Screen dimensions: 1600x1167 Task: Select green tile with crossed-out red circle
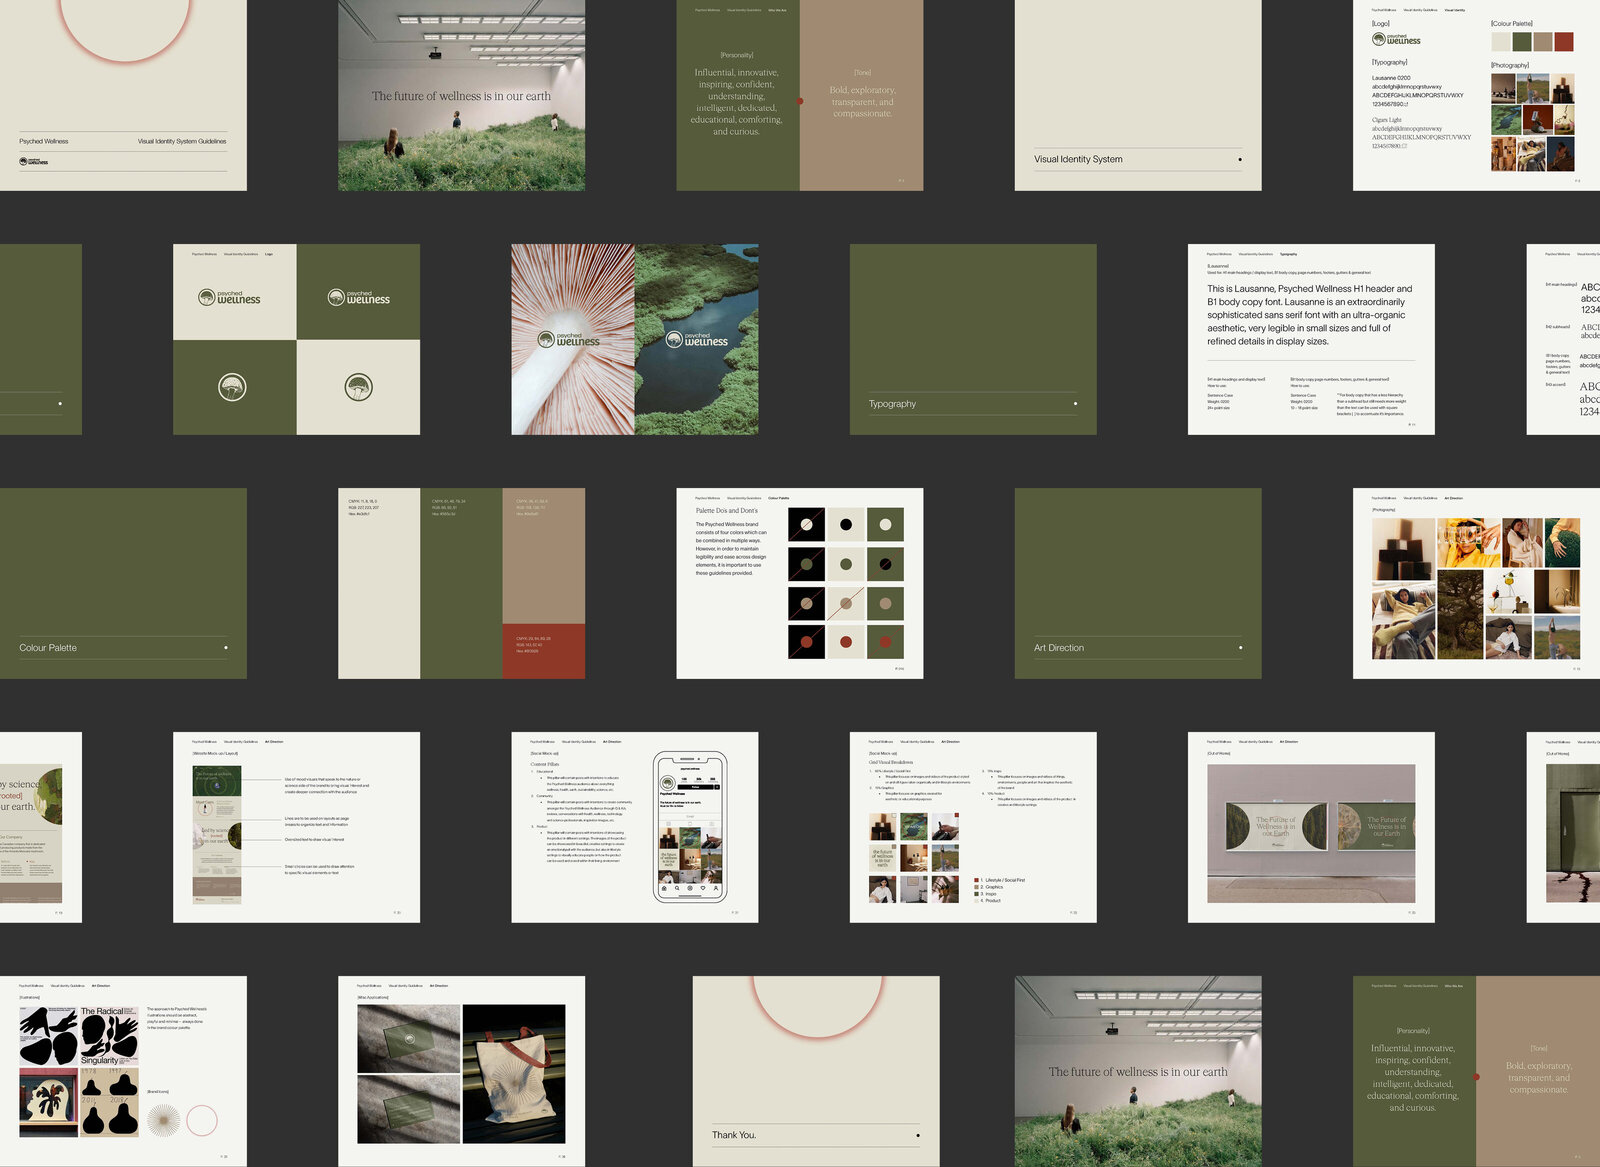point(885,642)
